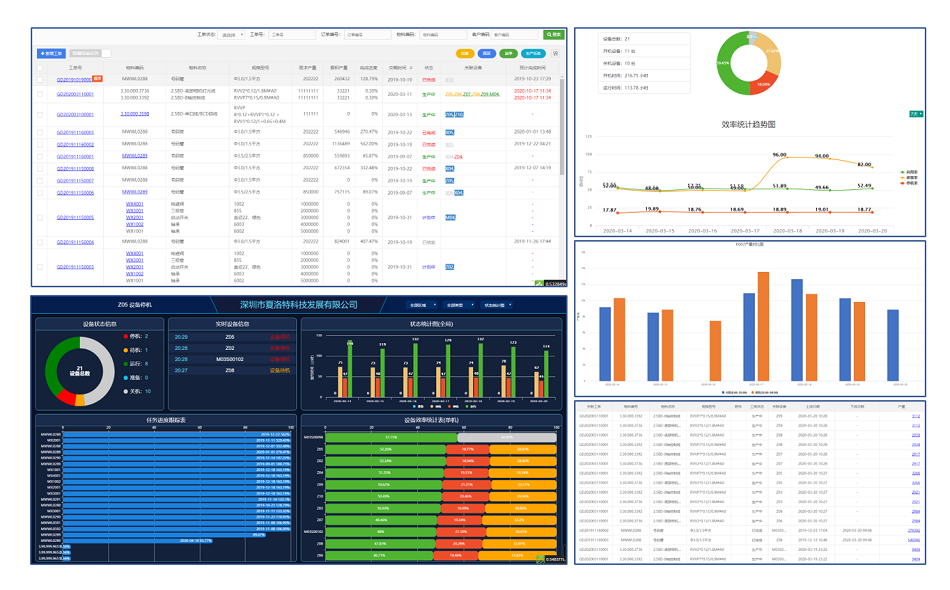Click the red line legend marker in trend chart

(903, 183)
